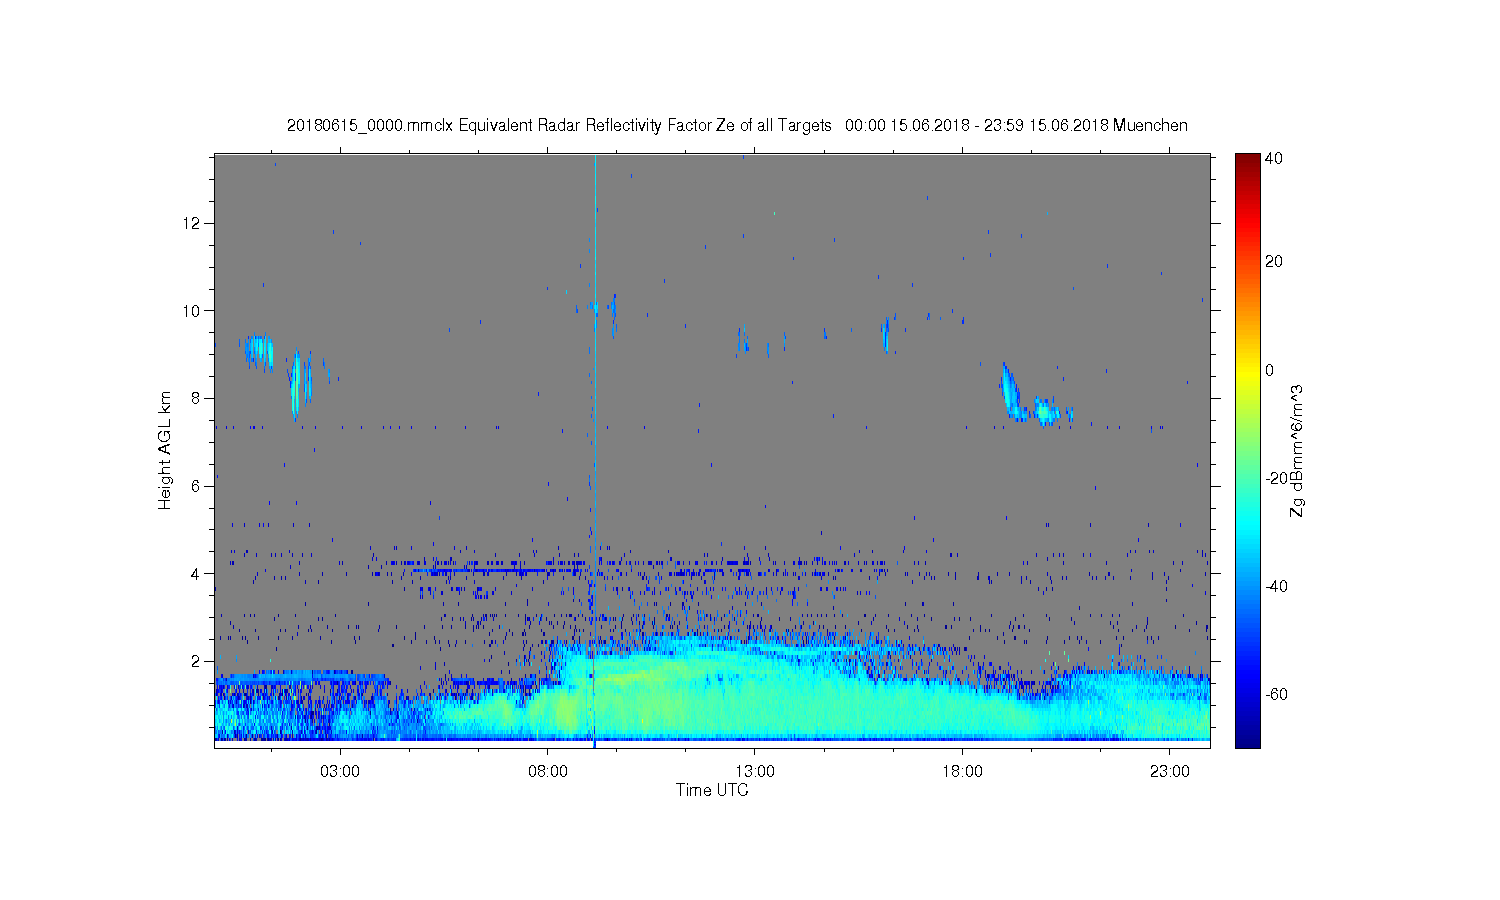Click the colorbar value label -20
Screen dimensions: 1500x900
(1277, 478)
